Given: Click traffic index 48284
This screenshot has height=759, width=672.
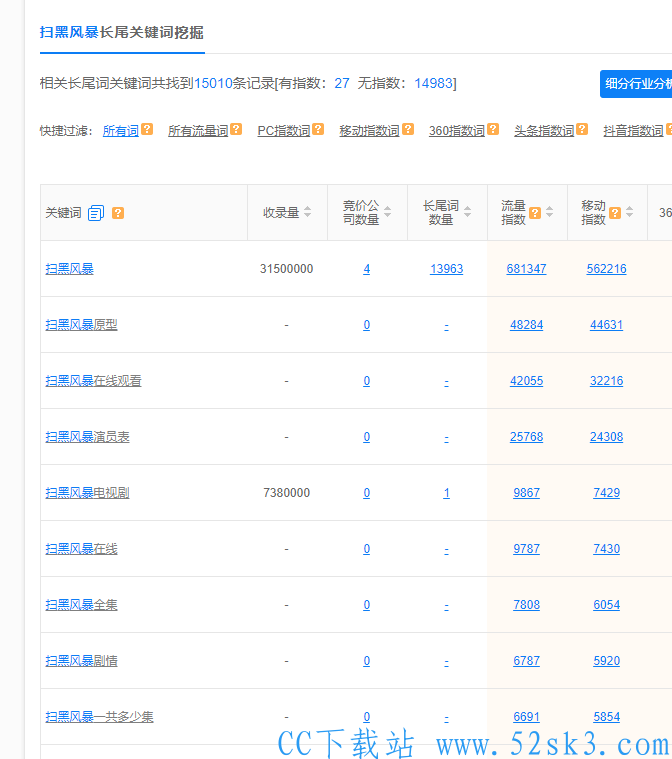Looking at the screenshot, I should click(x=526, y=325).
